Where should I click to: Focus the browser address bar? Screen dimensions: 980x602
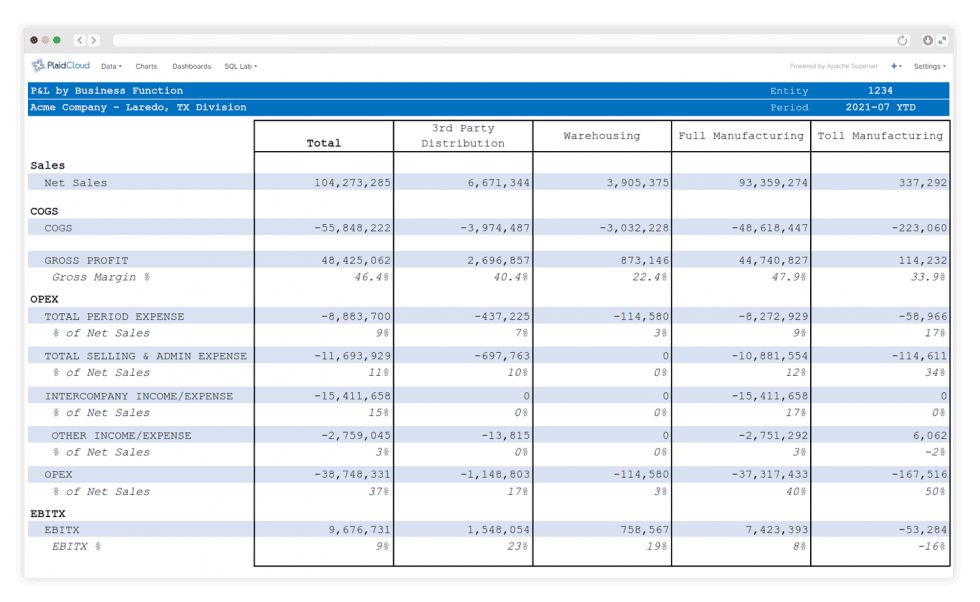[x=501, y=41]
